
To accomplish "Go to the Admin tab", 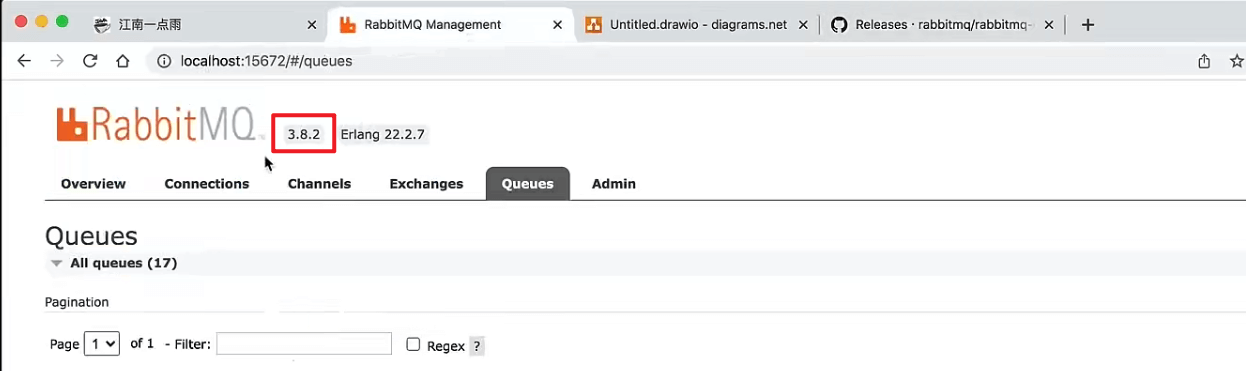I will pyautogui.click(x=614, y=184).
